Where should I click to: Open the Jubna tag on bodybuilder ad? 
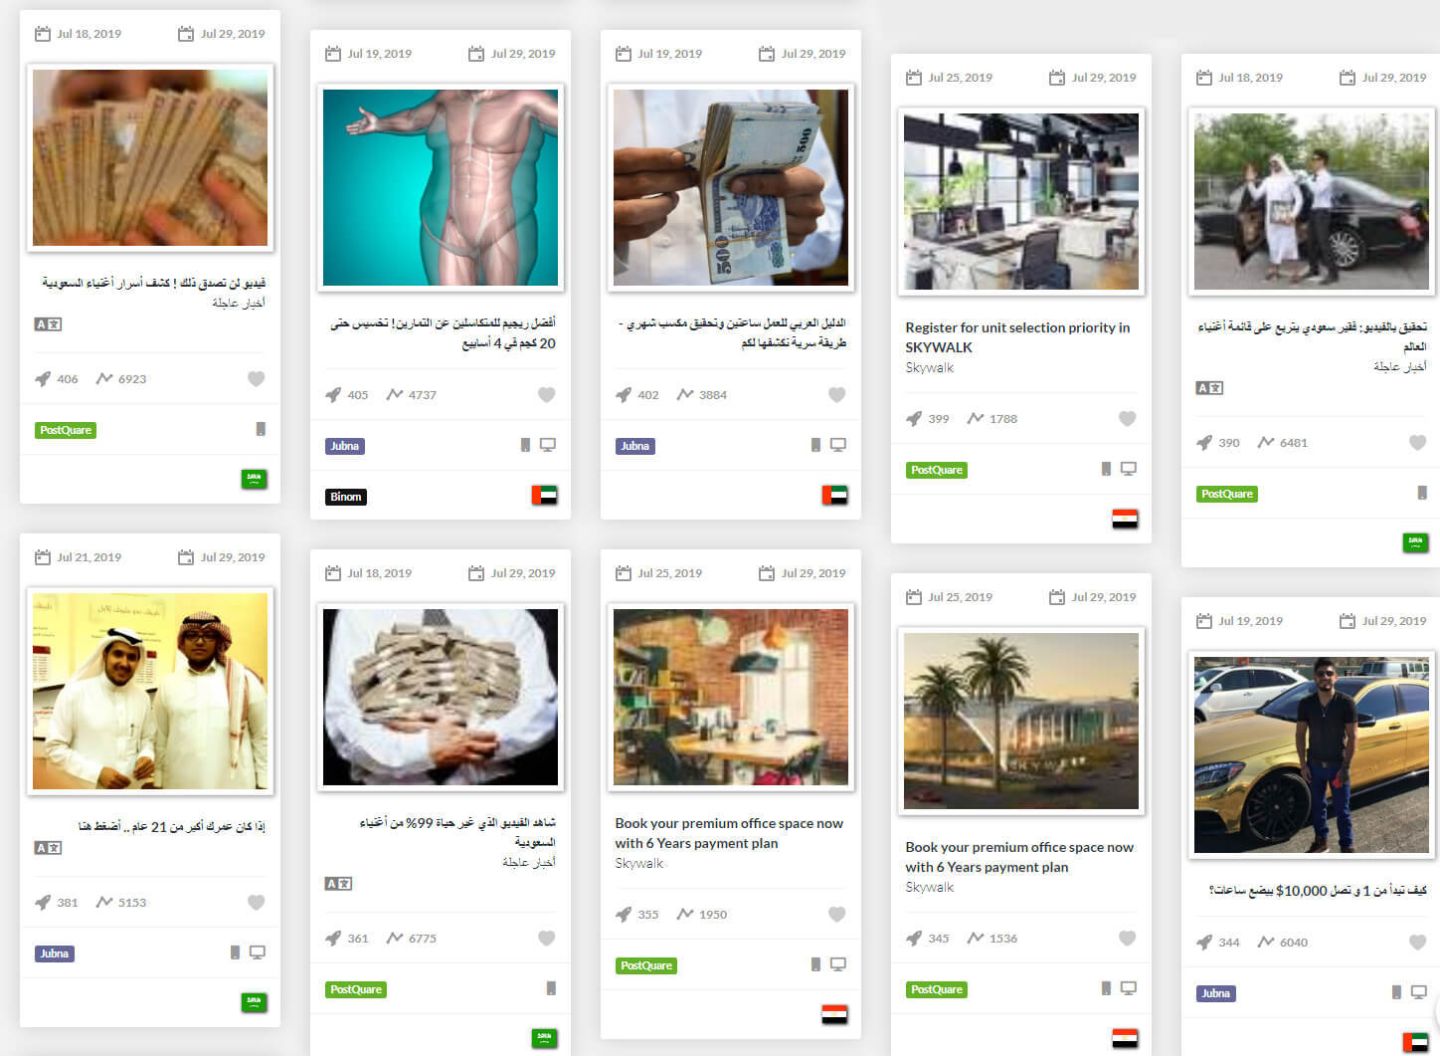coord(344,446)
